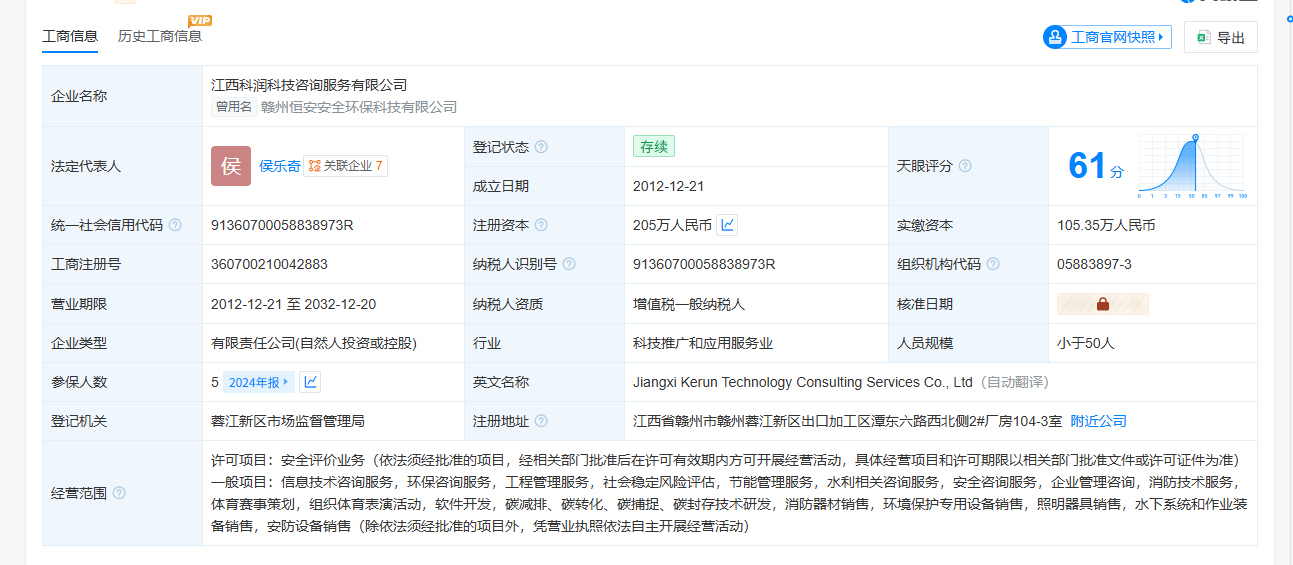Viewport: 1293px width, 565px height.
Task: Click industry value 科技推广和应用服务业
Action: coord(703,343)
